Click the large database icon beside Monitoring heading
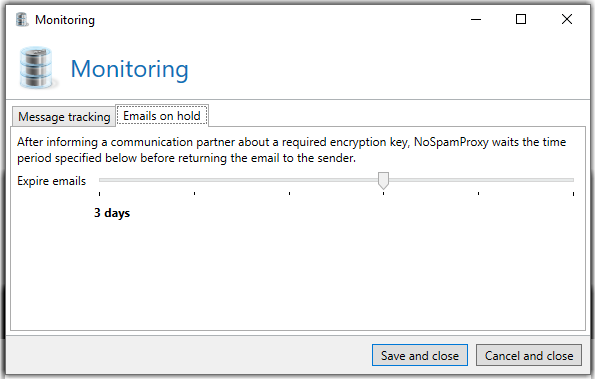The image size is (596, 380). (37, 68)
